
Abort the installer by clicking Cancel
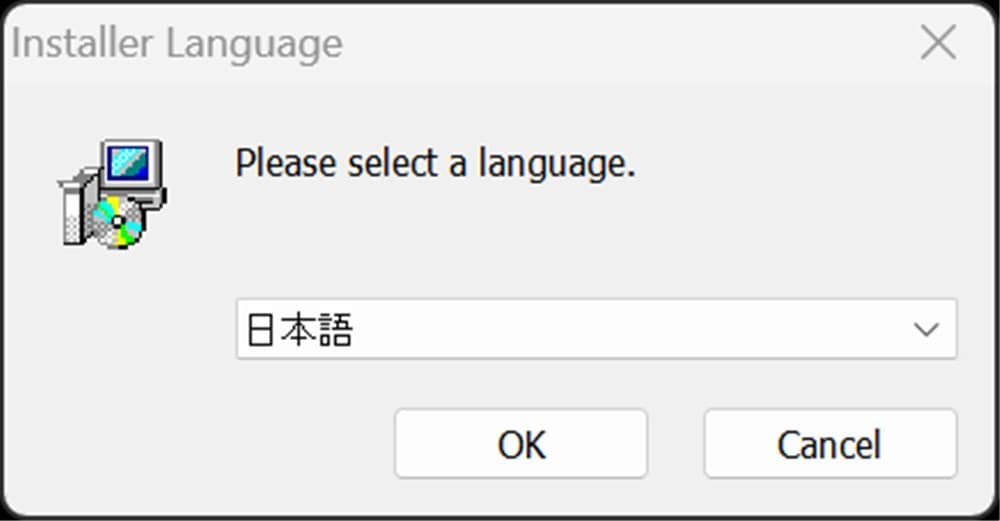(x=830, y=444)
